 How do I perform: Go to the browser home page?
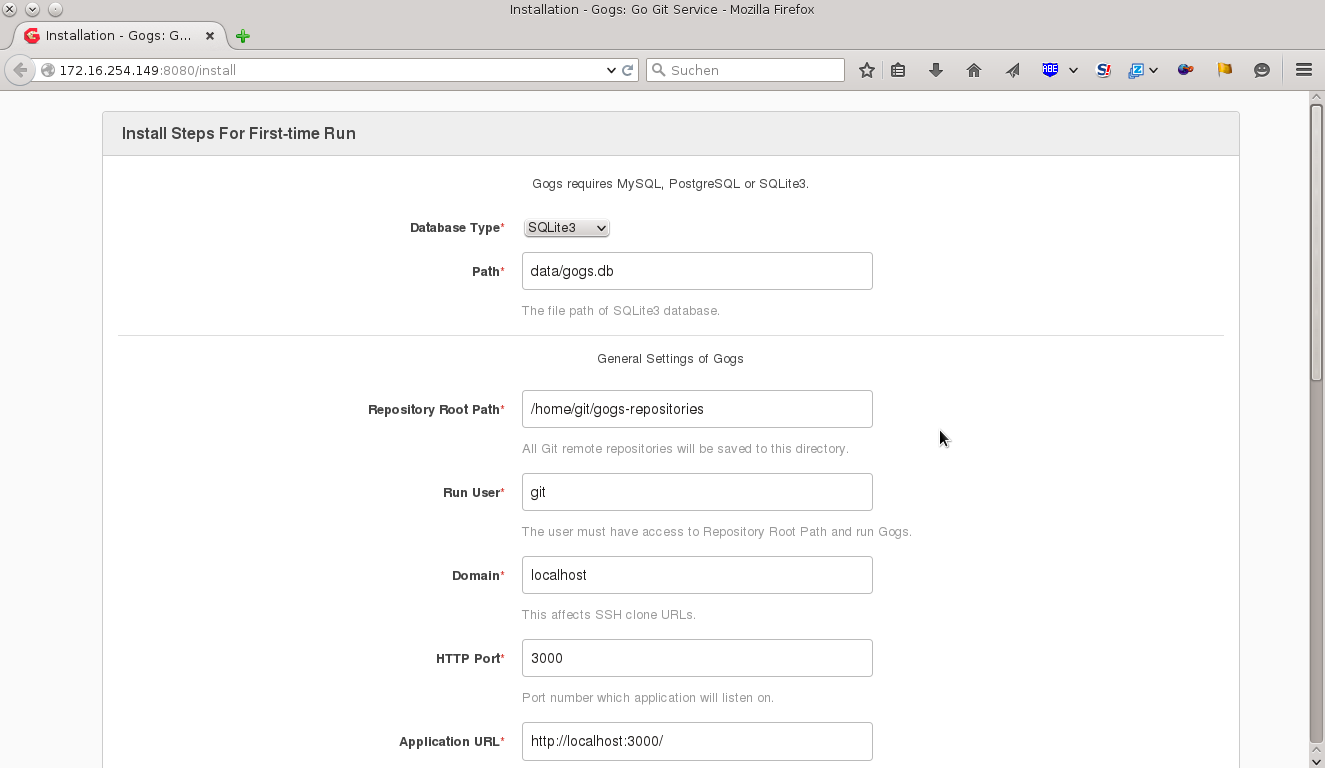point(973,70)
